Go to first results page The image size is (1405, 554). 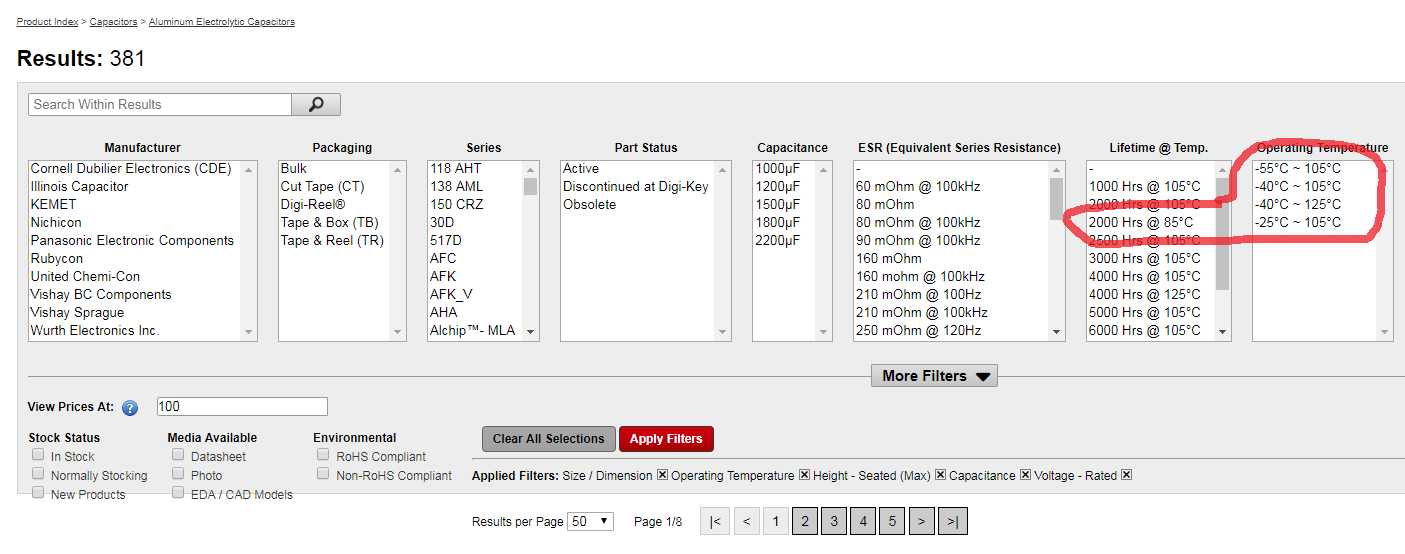point(715,521)
